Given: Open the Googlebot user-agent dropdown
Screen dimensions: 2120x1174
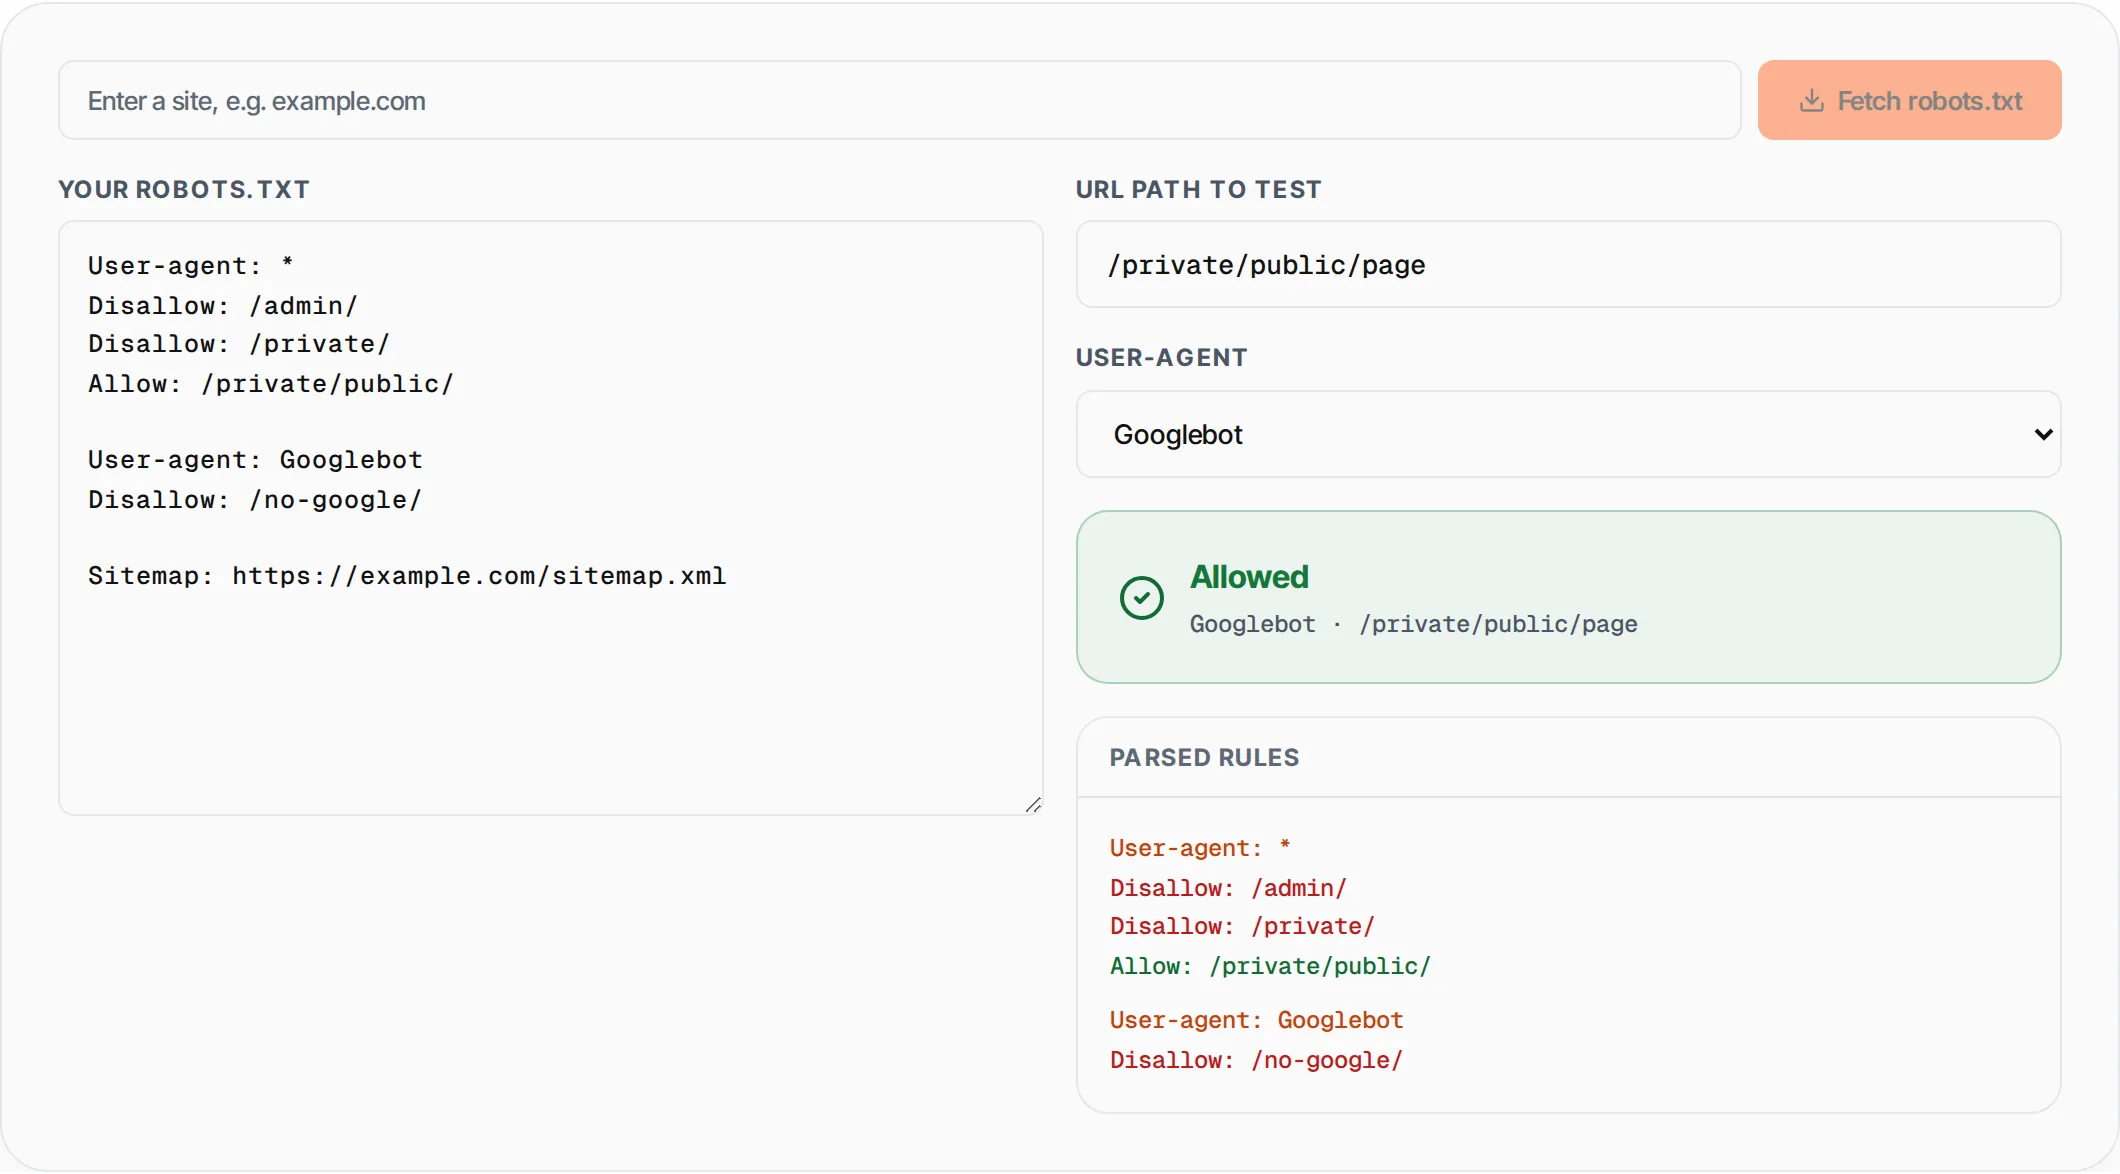Looking at the screenshot, I should coord(1568,434).
